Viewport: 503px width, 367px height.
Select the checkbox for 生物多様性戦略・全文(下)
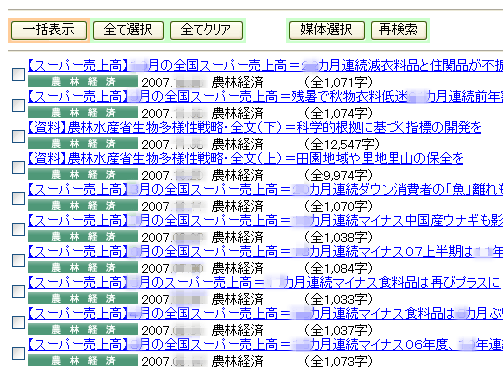[18, 136]
